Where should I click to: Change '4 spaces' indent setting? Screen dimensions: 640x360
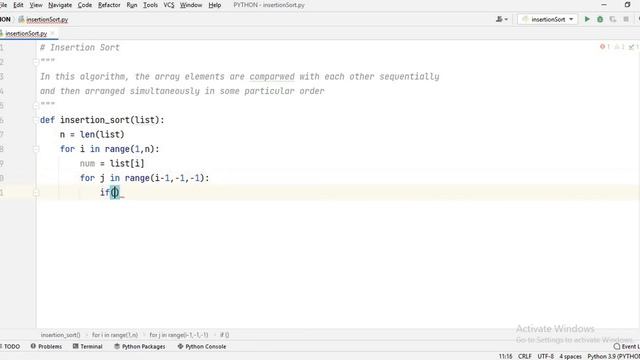(570, 356)
